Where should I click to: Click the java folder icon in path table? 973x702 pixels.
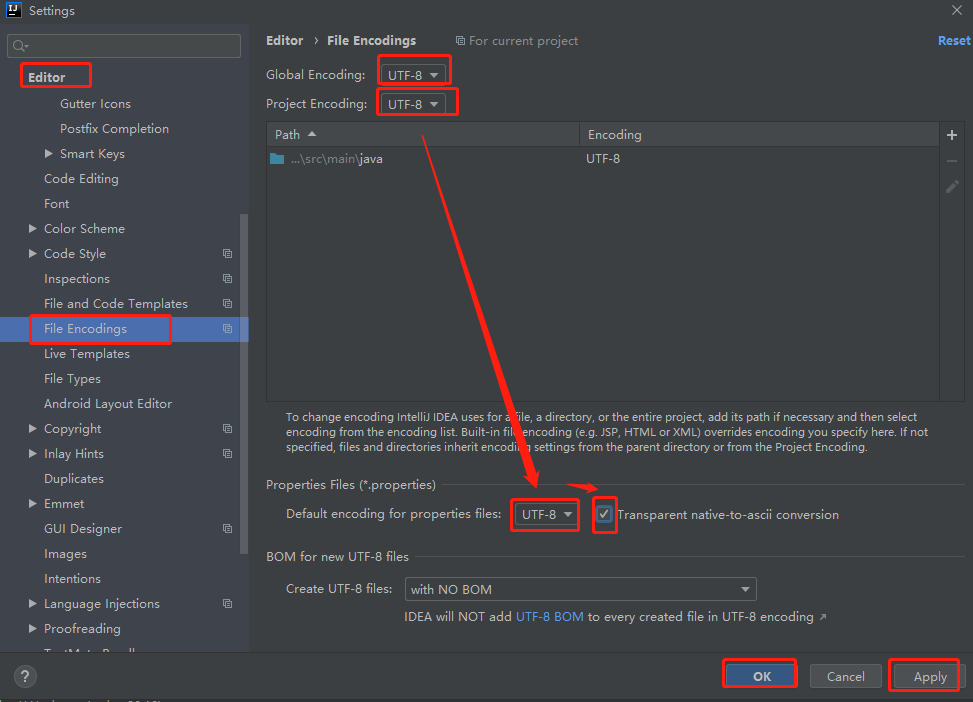click(x=277, y=159)
